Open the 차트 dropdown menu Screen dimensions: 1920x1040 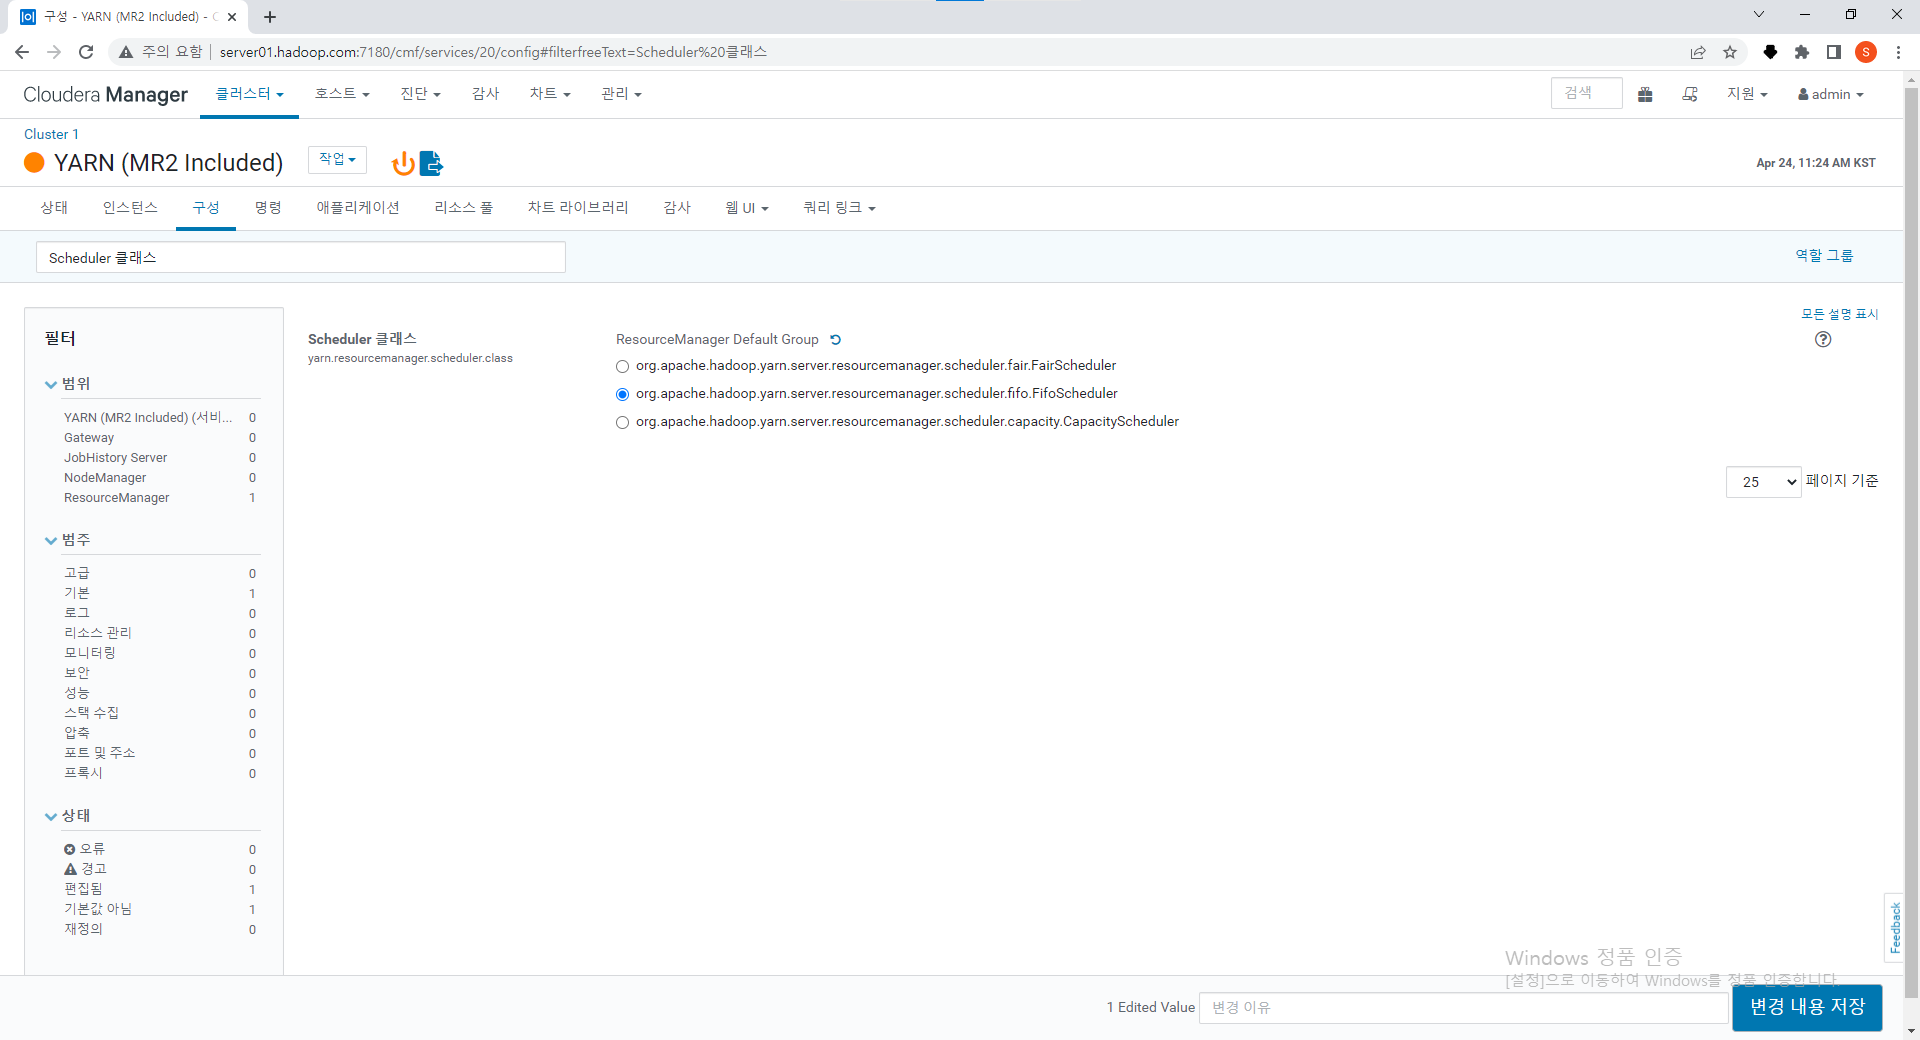click(549, 94)
